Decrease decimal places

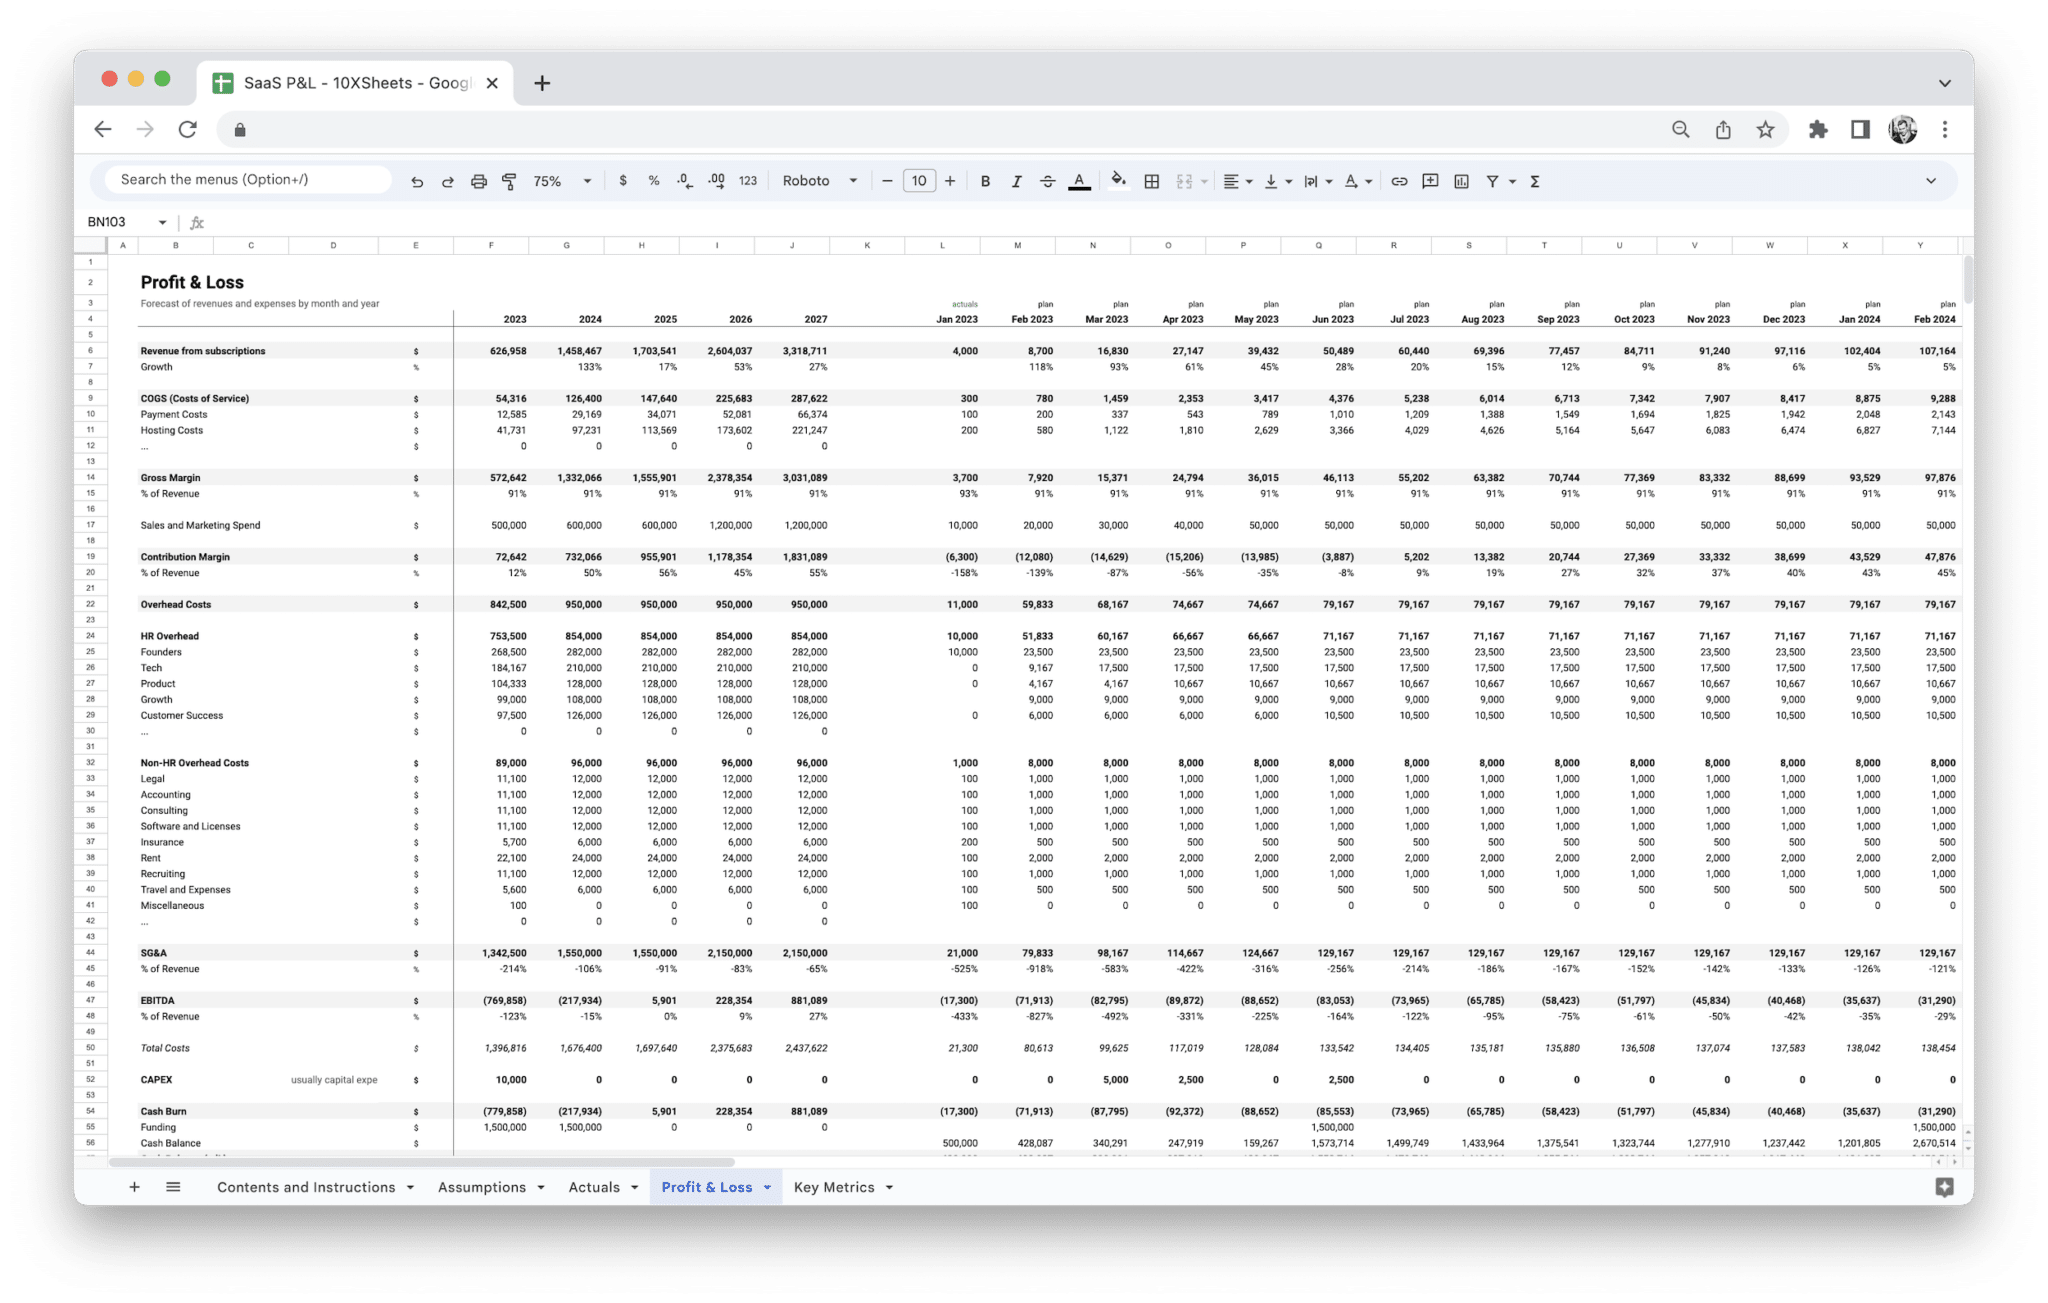point(683,180)
